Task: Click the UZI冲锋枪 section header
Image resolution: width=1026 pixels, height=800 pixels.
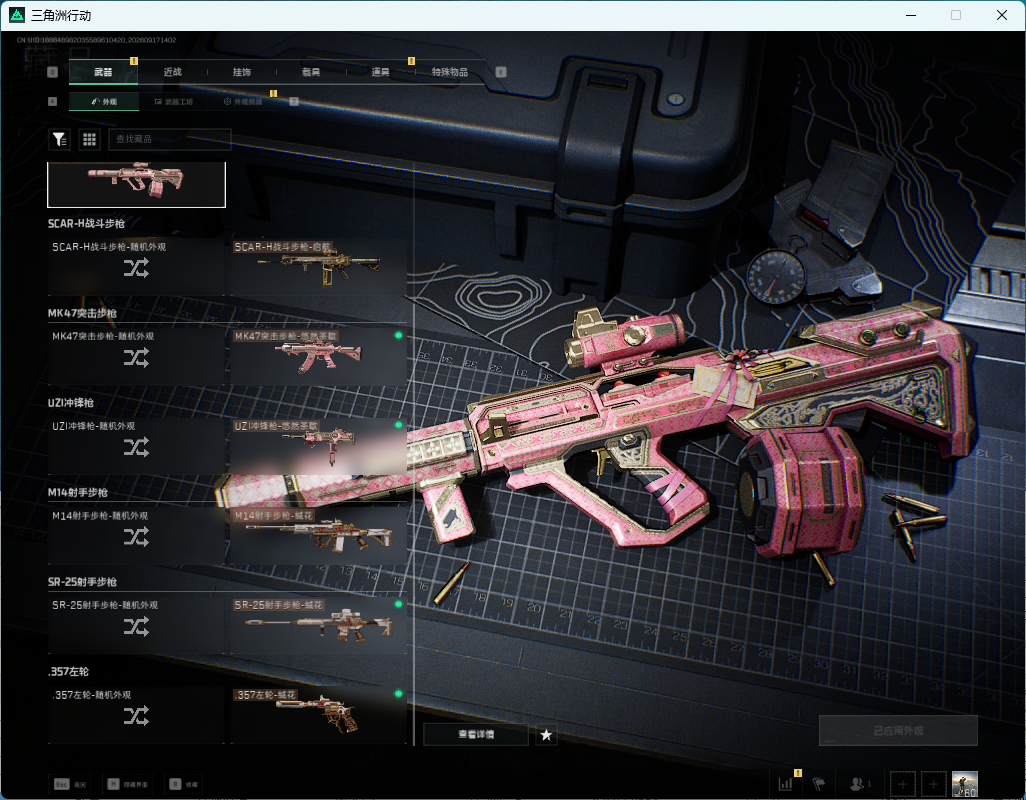Action: coord(71,402)
